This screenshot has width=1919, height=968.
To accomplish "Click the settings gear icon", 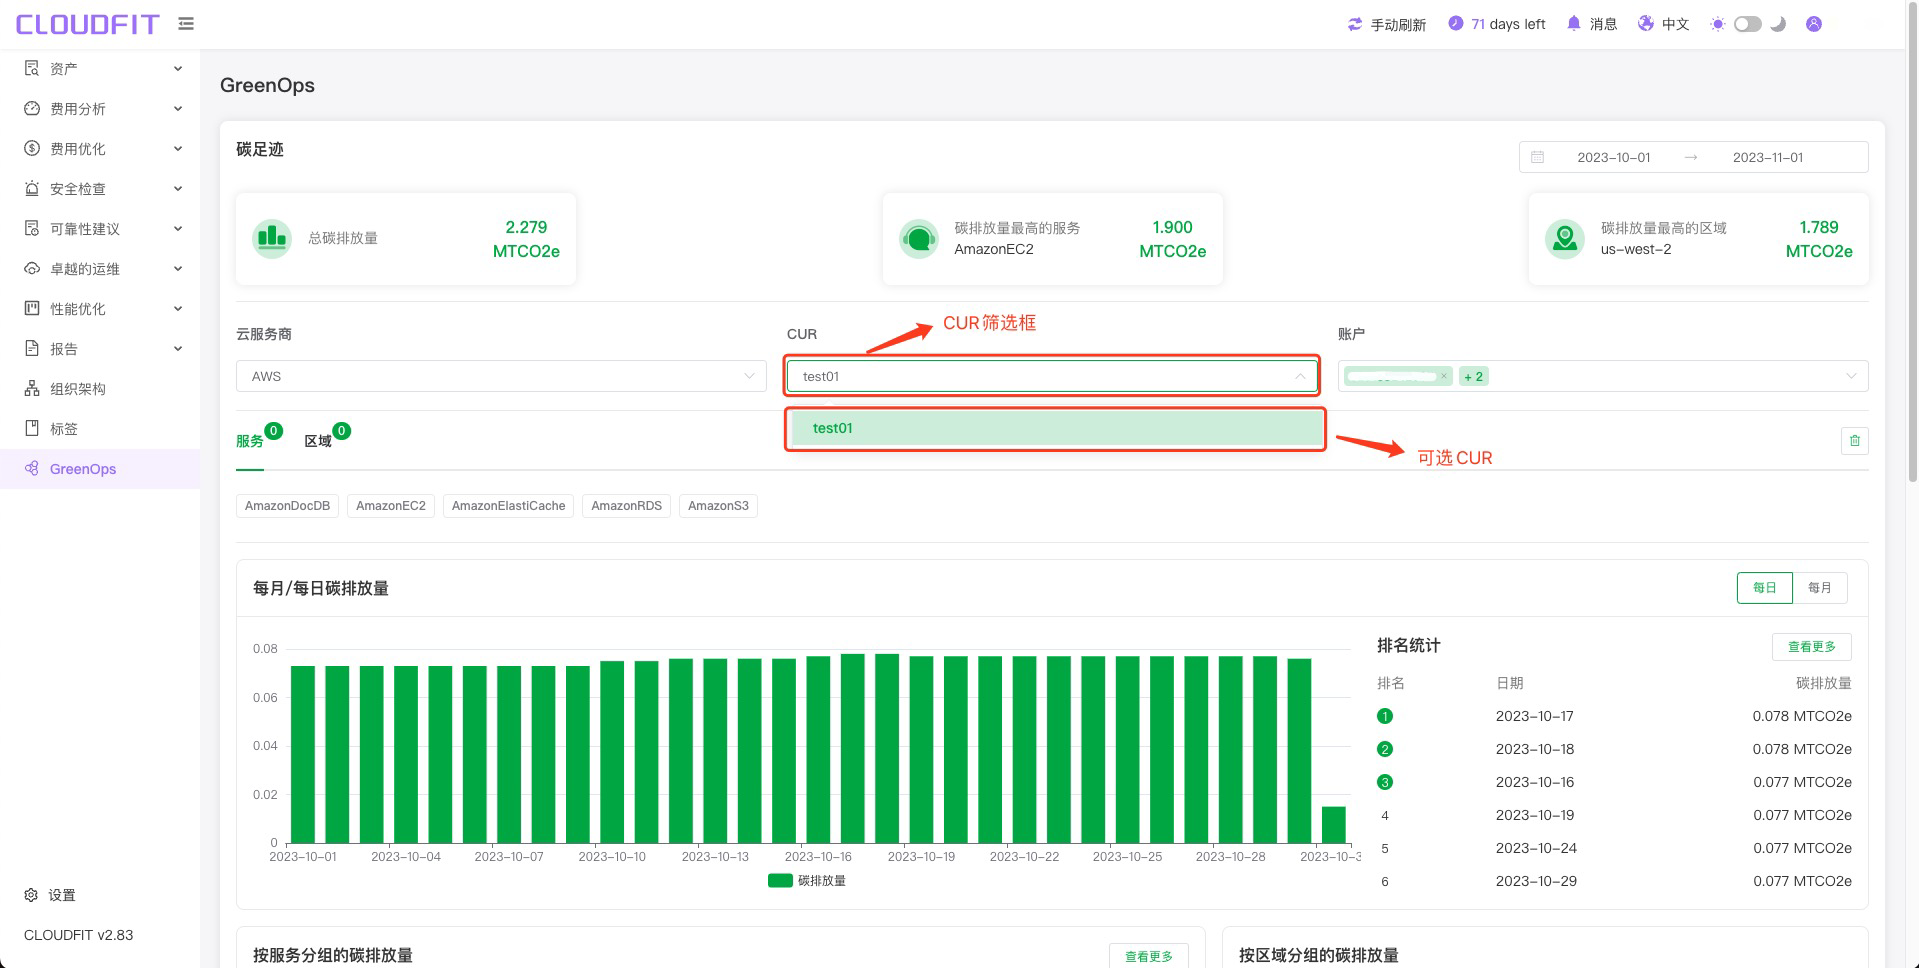I will click(31, 895).
